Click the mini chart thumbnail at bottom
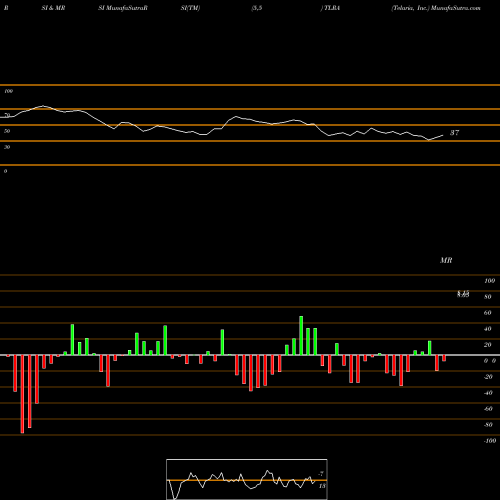Image resolution: width=500 pixels, height=500 pixels. coord(247,479)
